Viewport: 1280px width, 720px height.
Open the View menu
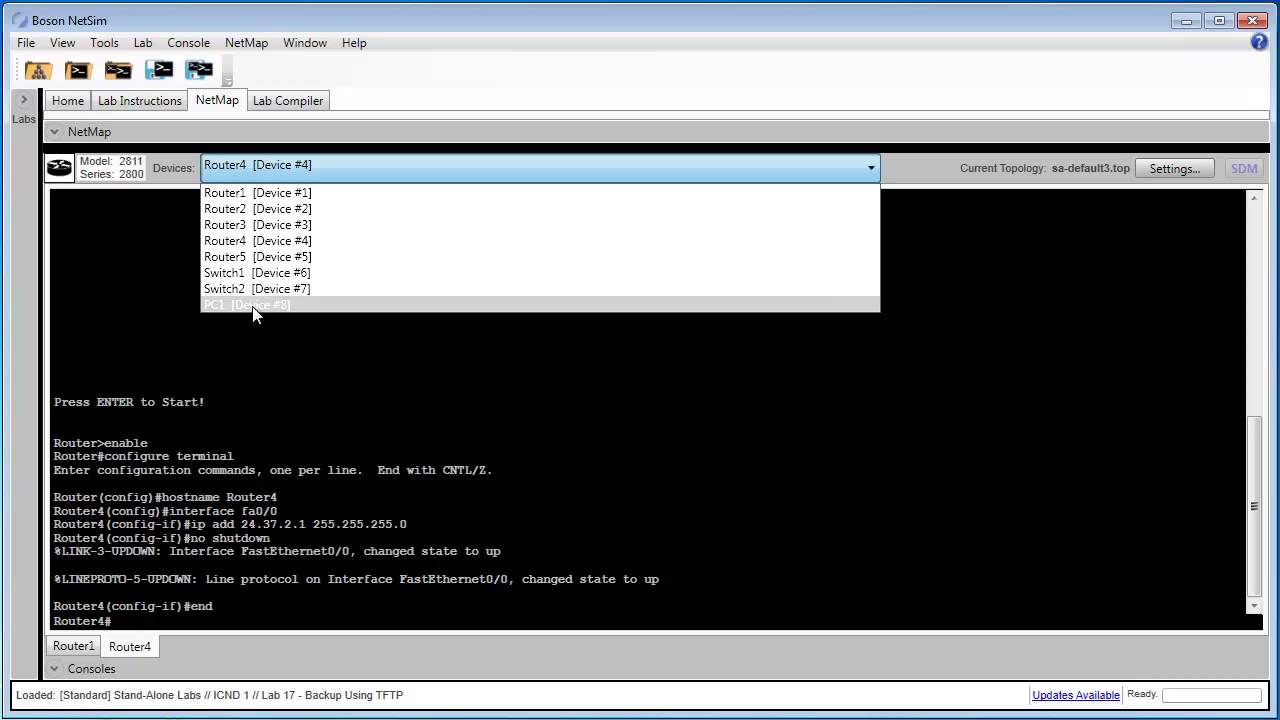(62, 43)
